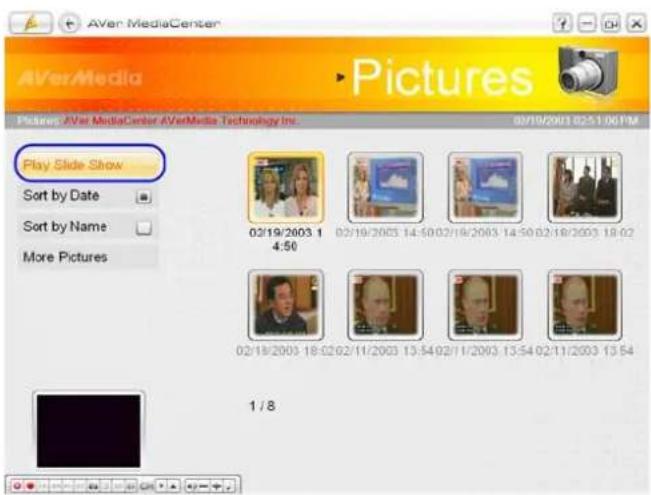Enable the Sort by Name option box
651x495 pixels.
pyautogui.click(x=144, y=228)
